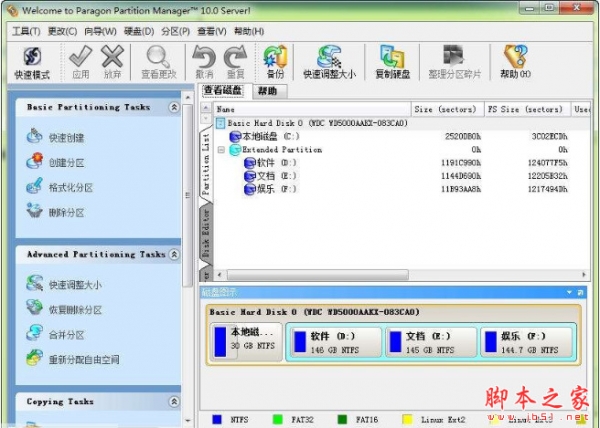600x428 pixels.
Task: Click 快速调整大小 icon in toolbar
Action: point(329,62)
